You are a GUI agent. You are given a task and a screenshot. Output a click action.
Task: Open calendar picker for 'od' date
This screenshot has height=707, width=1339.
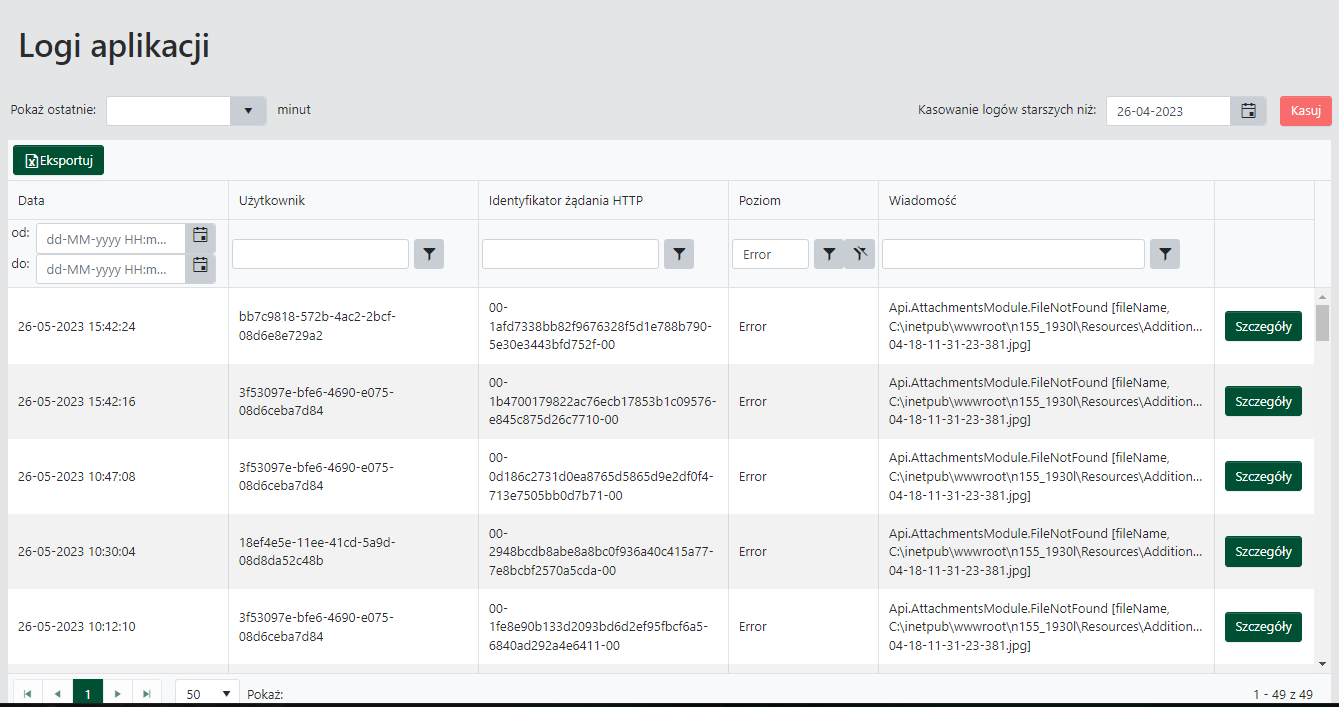200,237
